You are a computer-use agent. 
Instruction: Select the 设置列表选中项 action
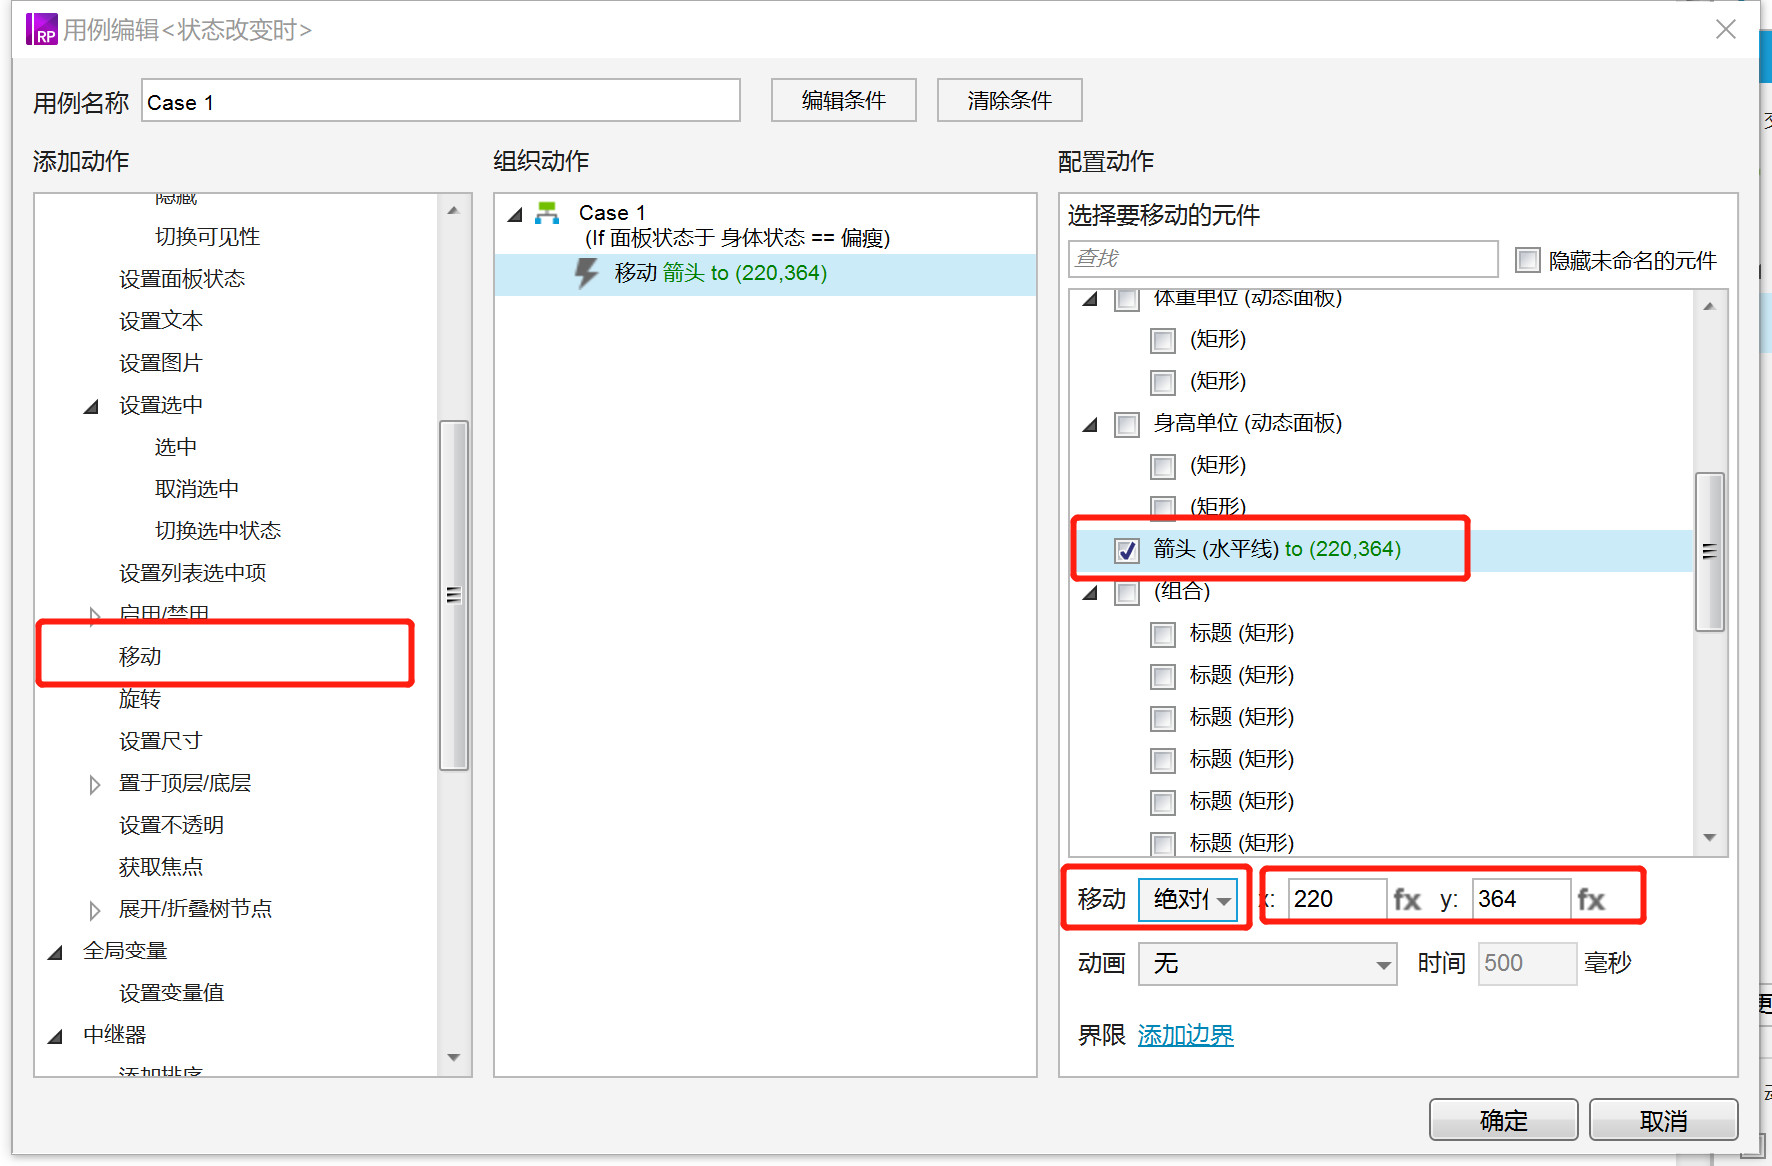(193, 573)
